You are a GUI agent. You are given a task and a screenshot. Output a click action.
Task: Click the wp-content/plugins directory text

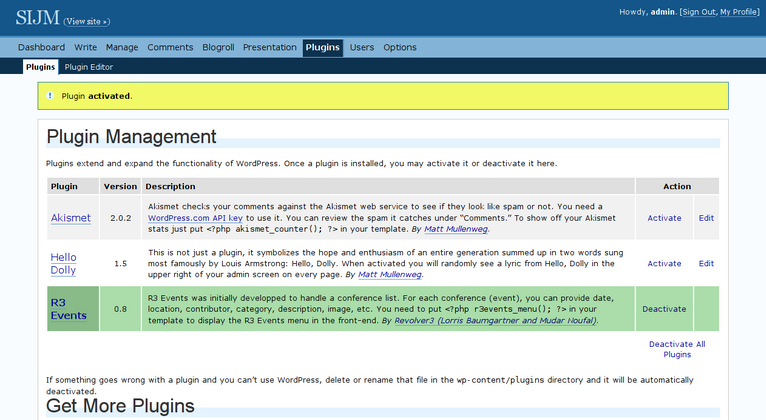[500, 380]
